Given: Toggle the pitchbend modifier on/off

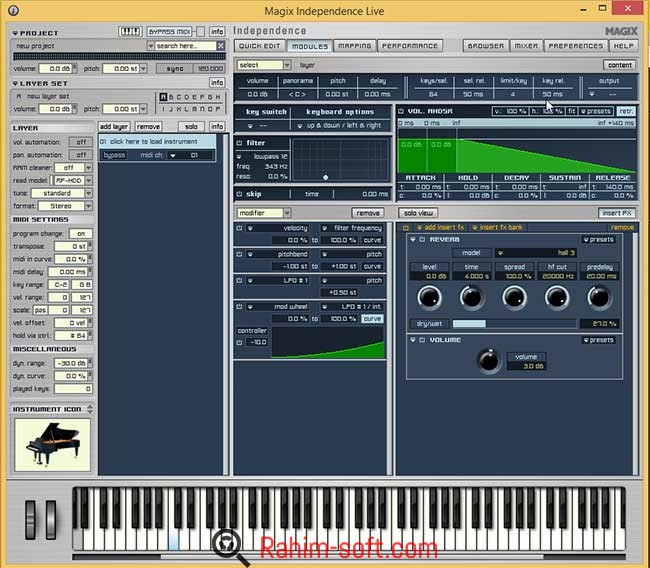Looking at the screenshot, I should coord(239,254).
